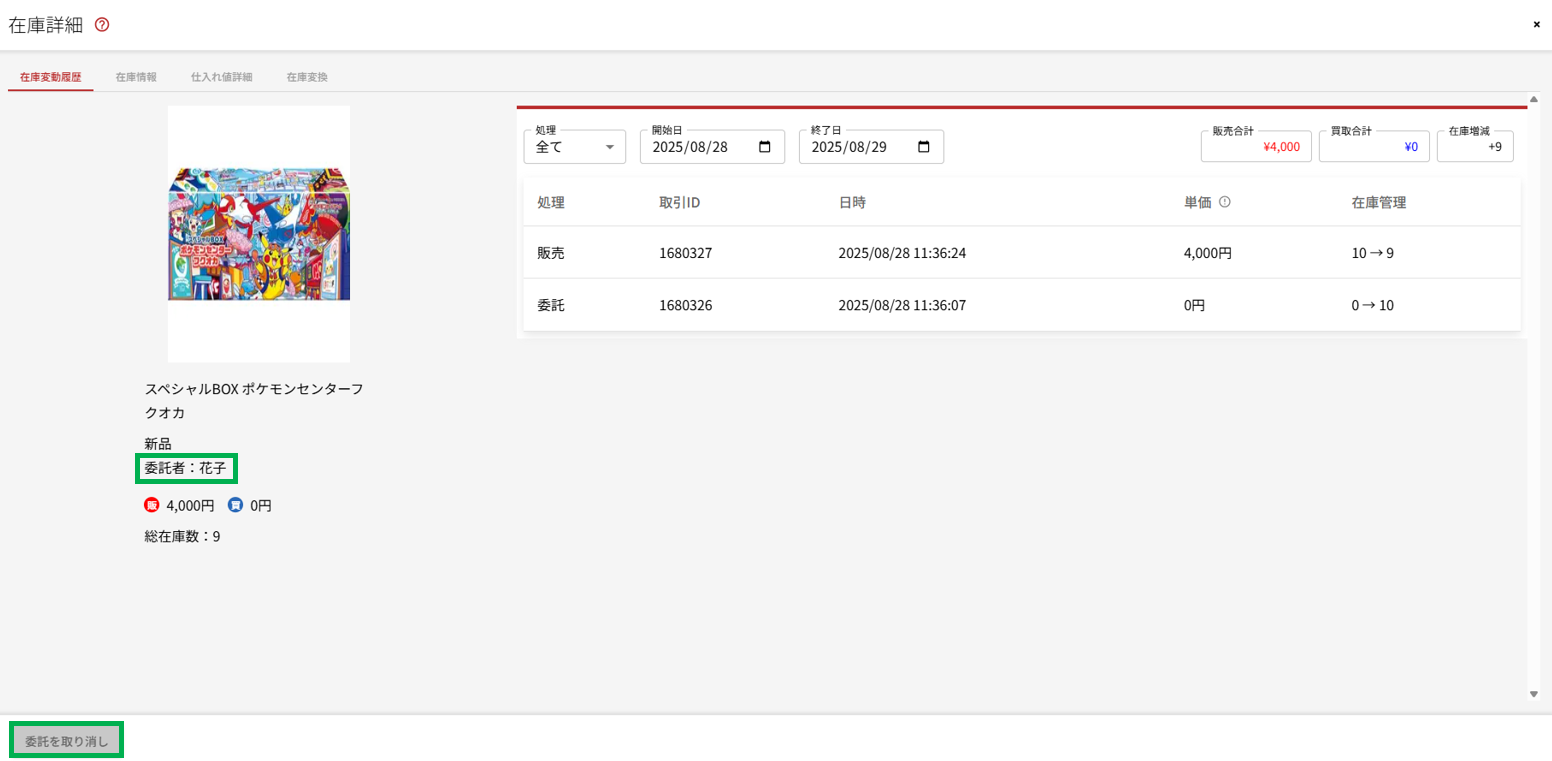The width and height of the screenshot is (1552, 761).
Task: Click the red 販売 price icon
Action: 152,505
